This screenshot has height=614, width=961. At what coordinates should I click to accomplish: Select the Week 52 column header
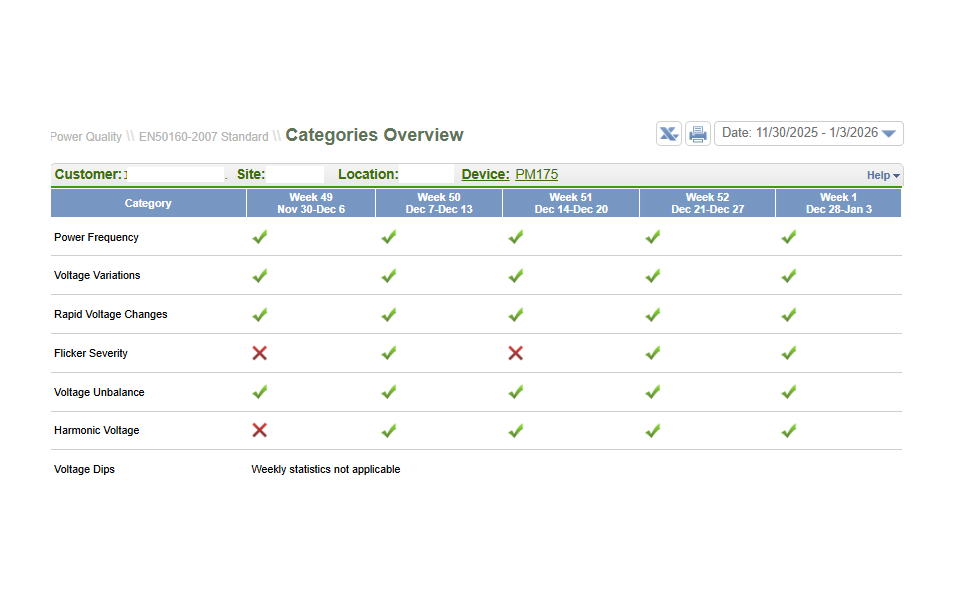click(x=707, y=203)
